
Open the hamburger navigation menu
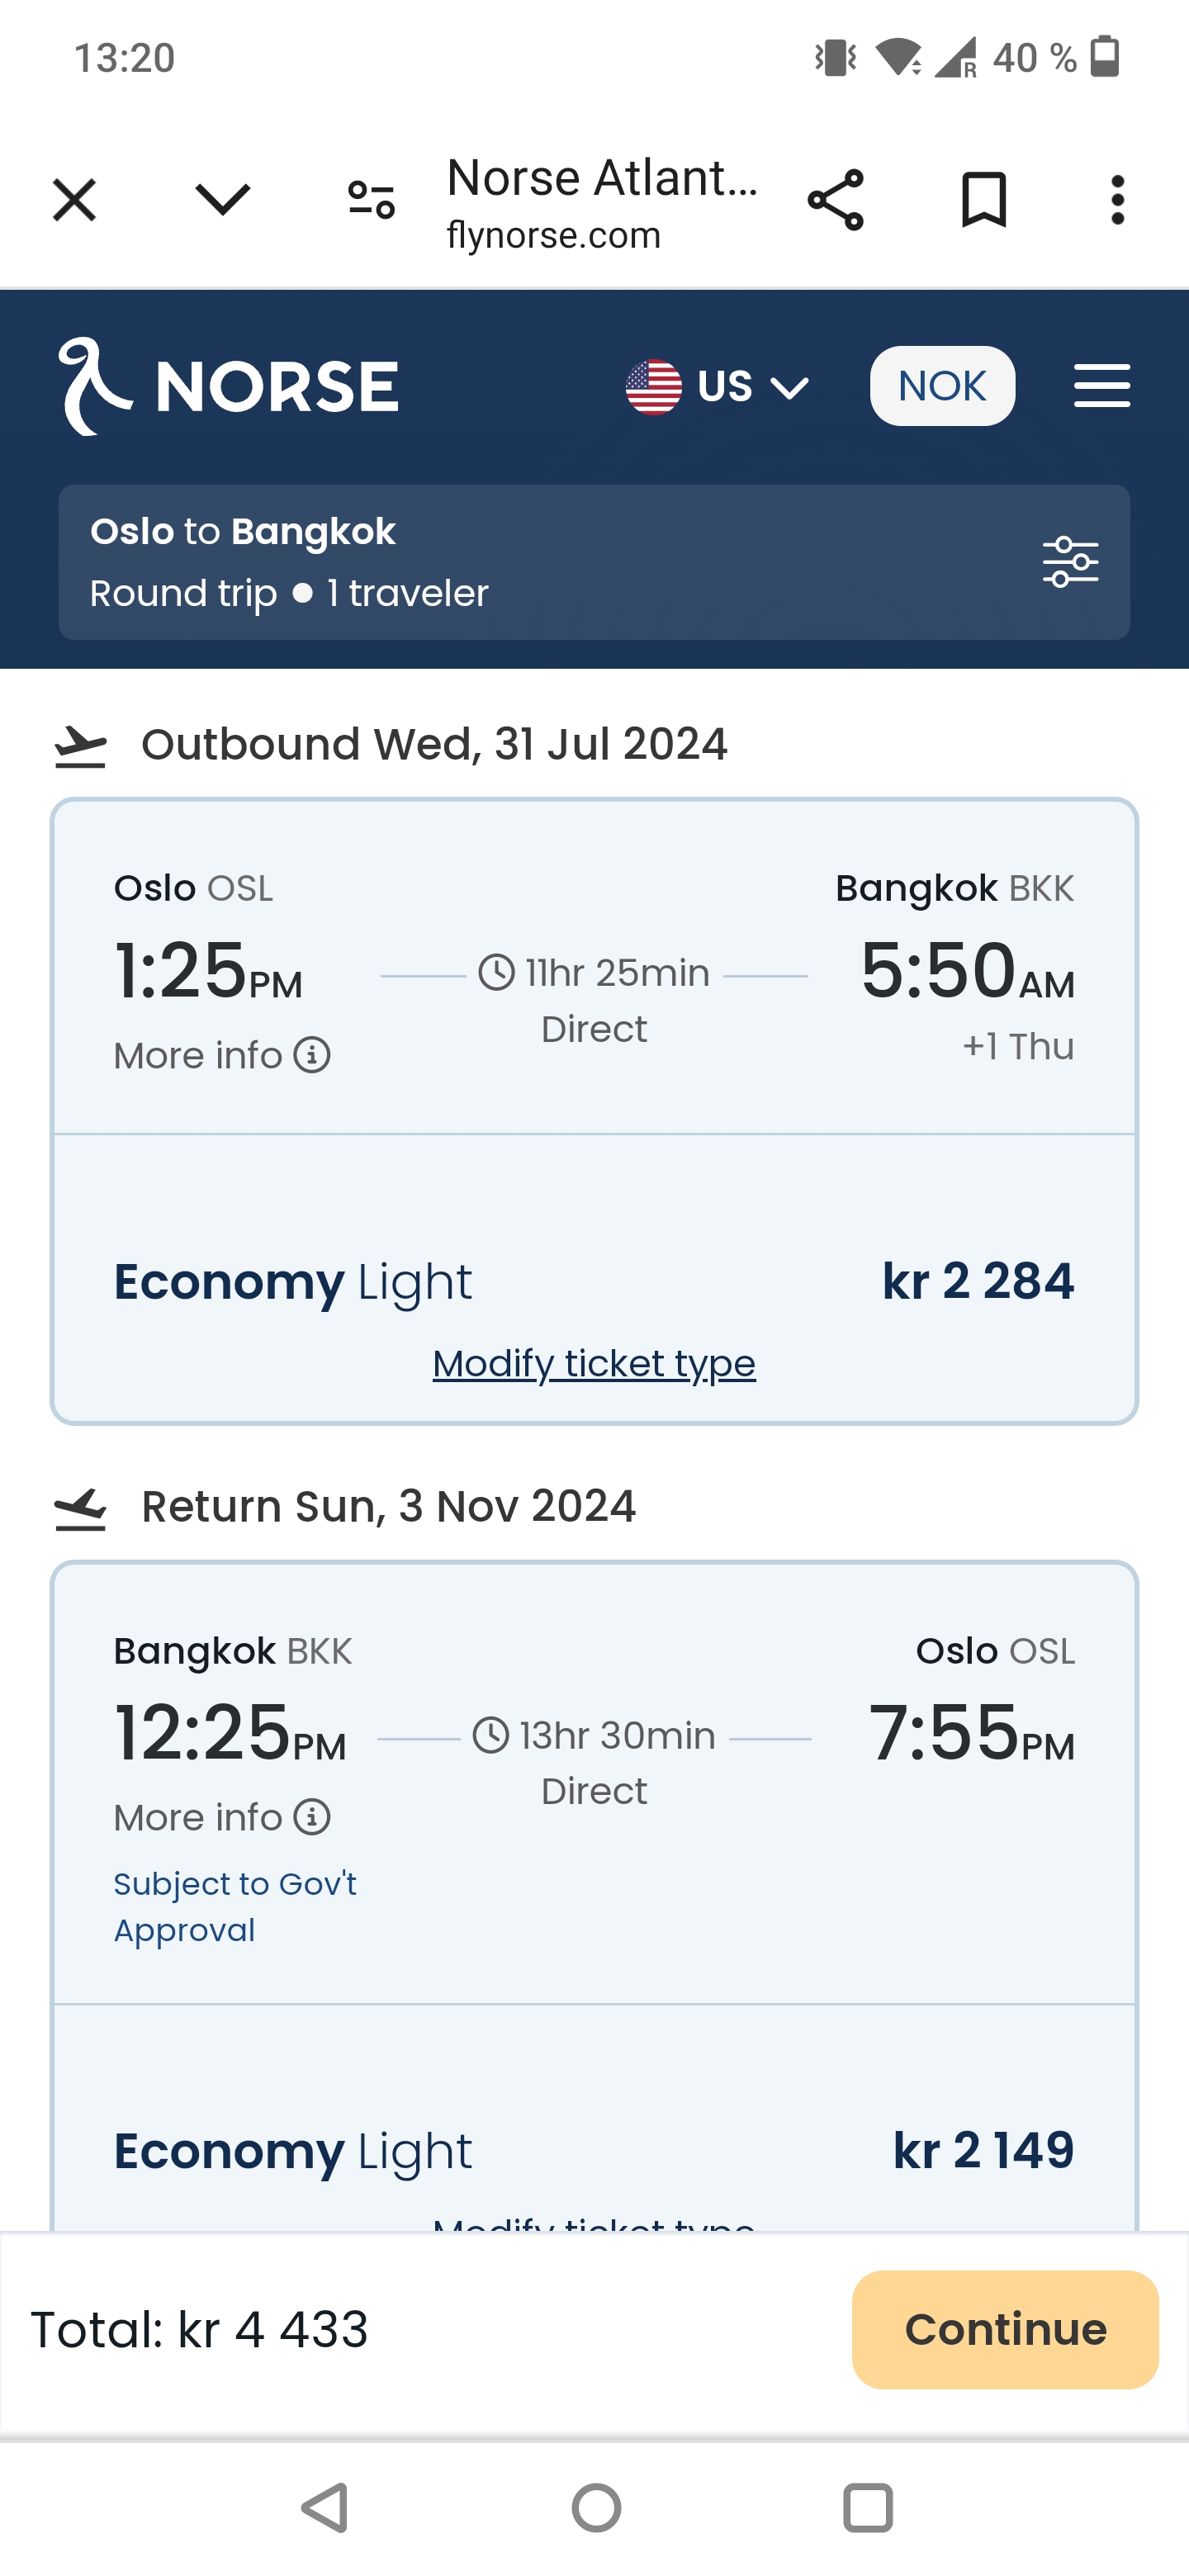tap(1101, 386)
